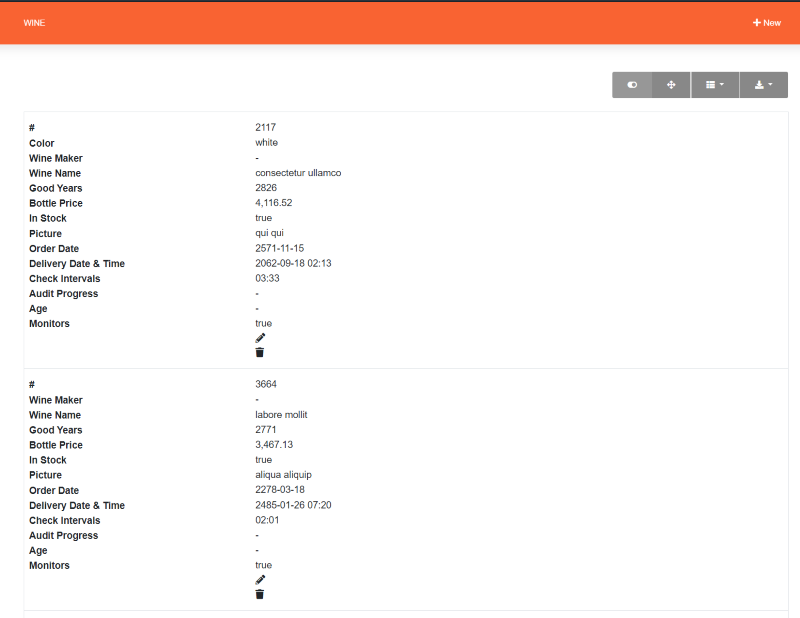The height and width of the screenshot is (618, 800).
Task: Edit wine 2117 with pencil icon
Action: (260, 338)
